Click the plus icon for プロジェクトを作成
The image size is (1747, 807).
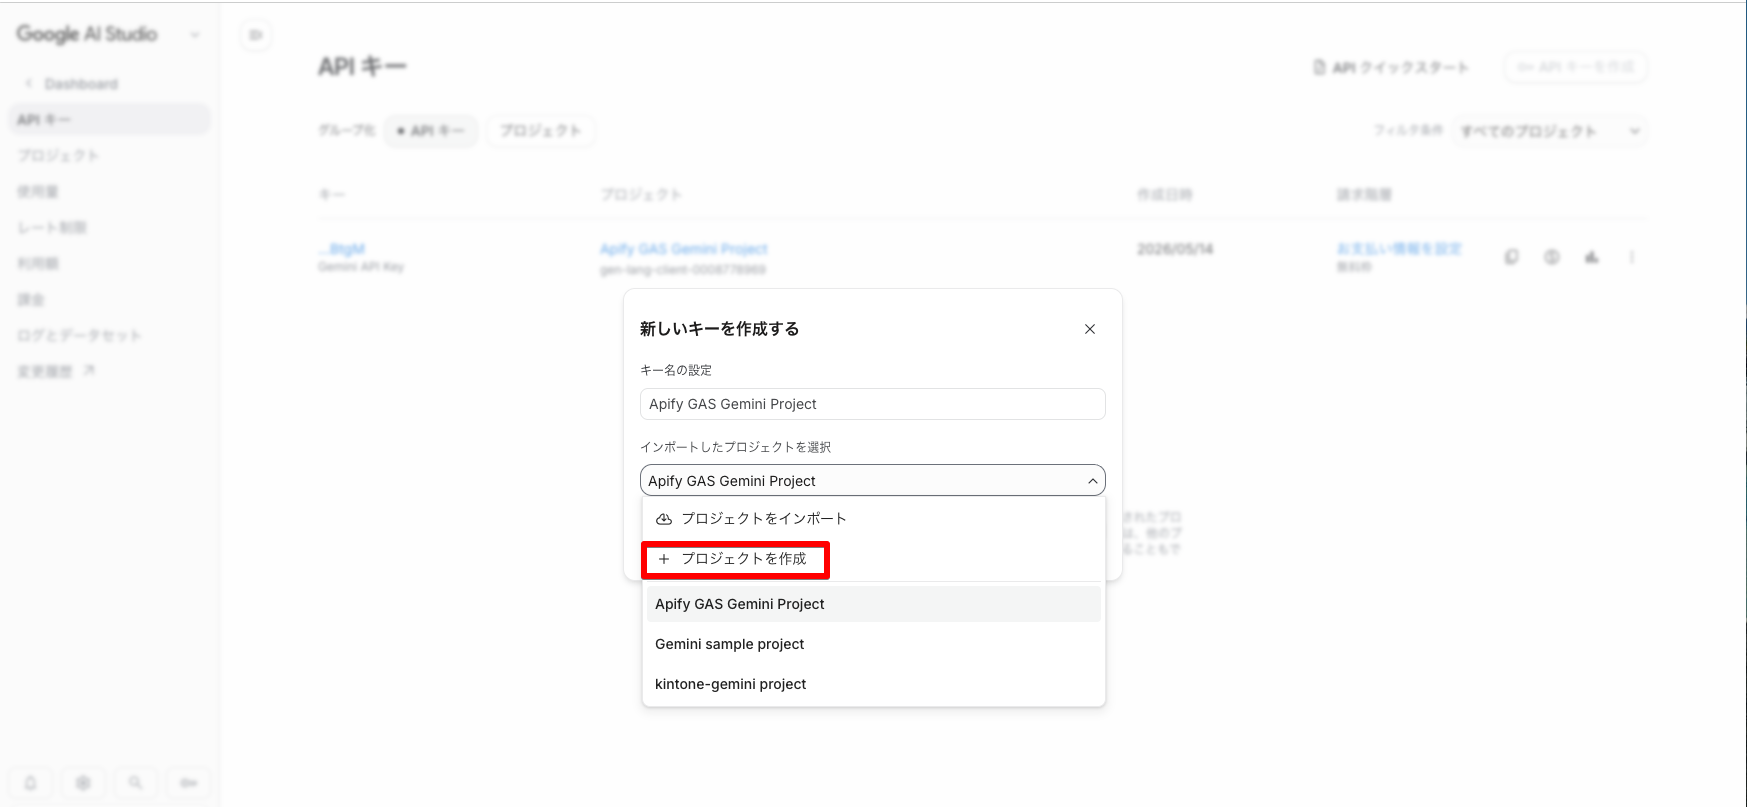664,559
